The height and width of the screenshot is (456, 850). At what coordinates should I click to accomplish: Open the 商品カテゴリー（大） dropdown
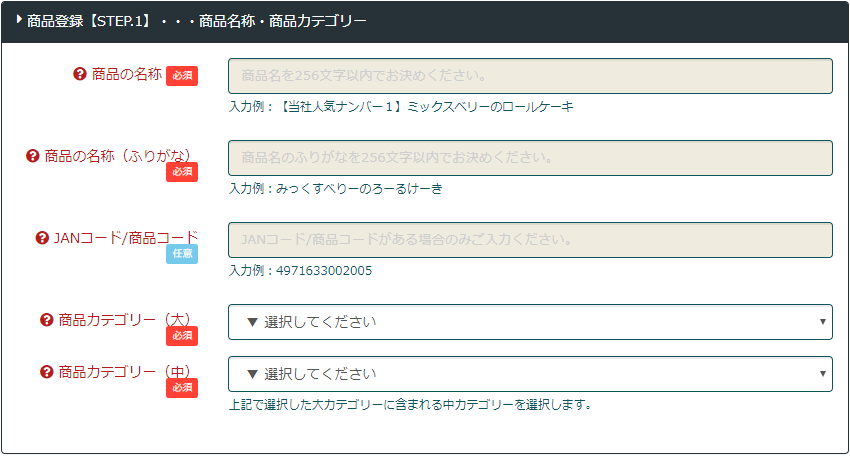530,322
